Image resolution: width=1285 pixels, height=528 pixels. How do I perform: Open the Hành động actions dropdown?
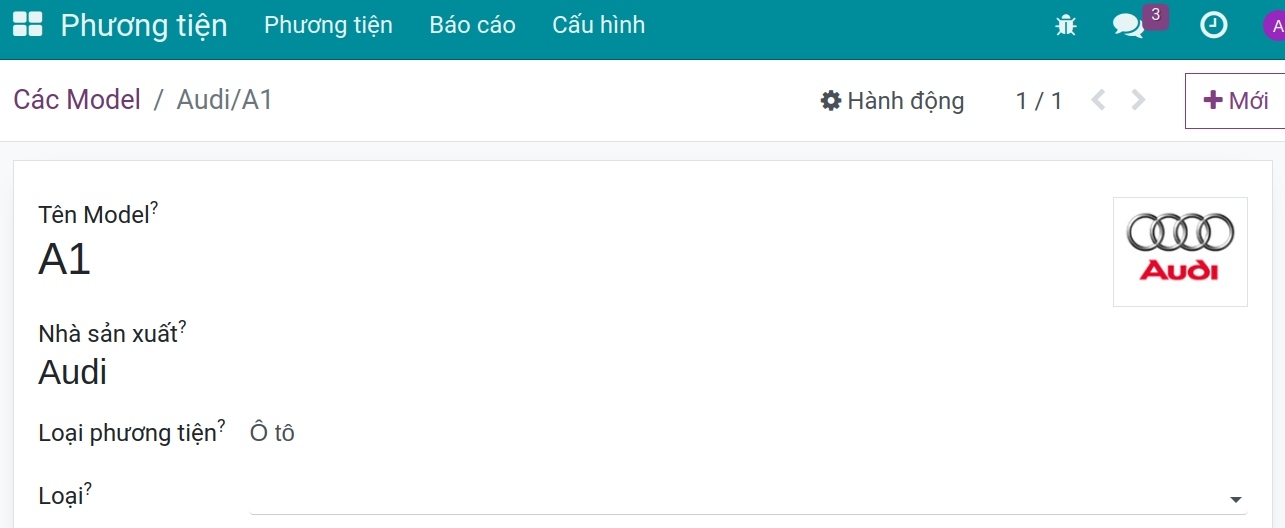892,101
